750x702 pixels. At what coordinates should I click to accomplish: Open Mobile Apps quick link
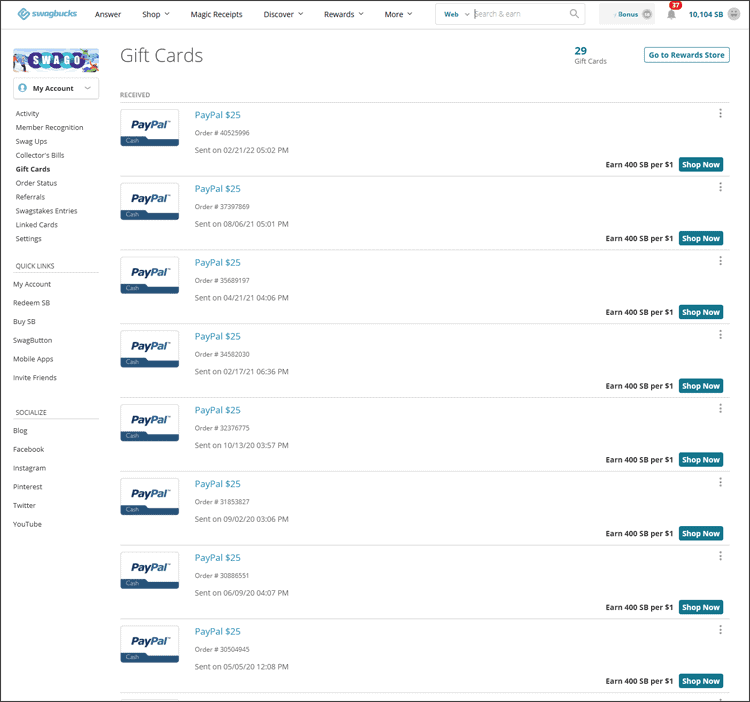[x=33, y=359]
